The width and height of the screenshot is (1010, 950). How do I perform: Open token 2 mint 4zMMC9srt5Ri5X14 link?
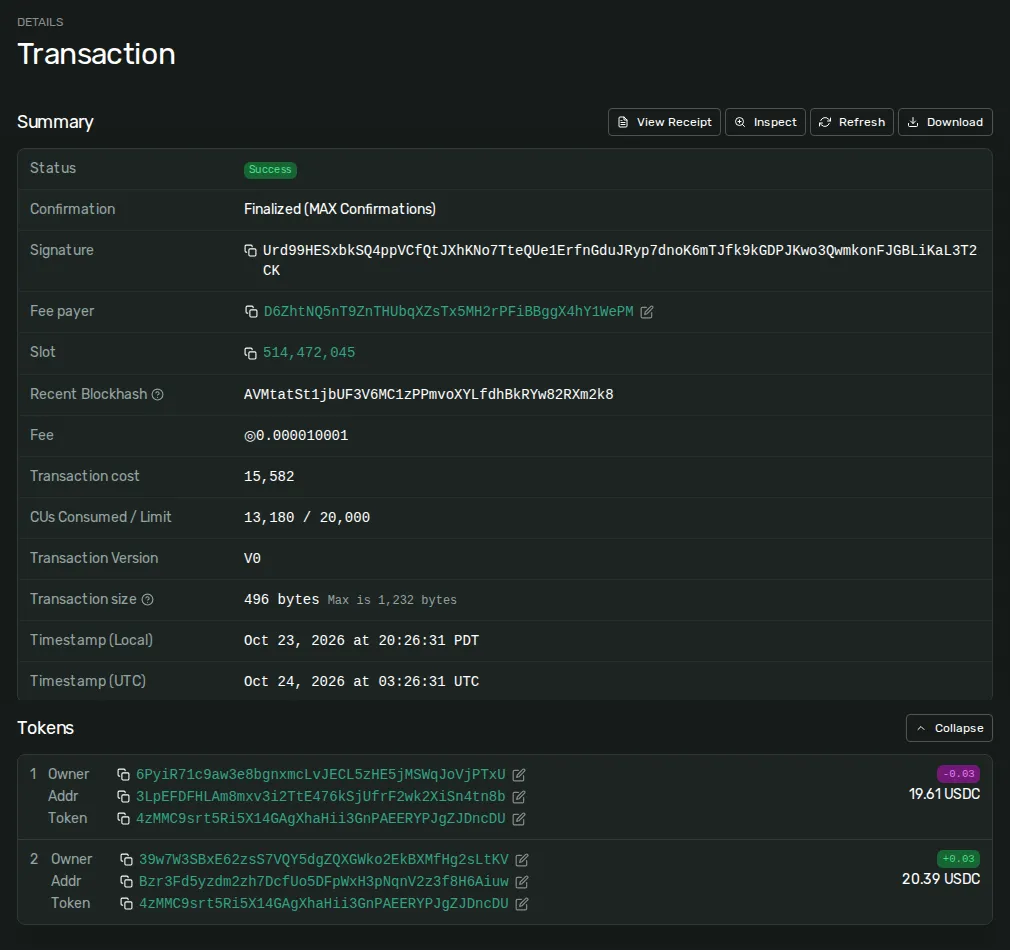tap(323, 904)
